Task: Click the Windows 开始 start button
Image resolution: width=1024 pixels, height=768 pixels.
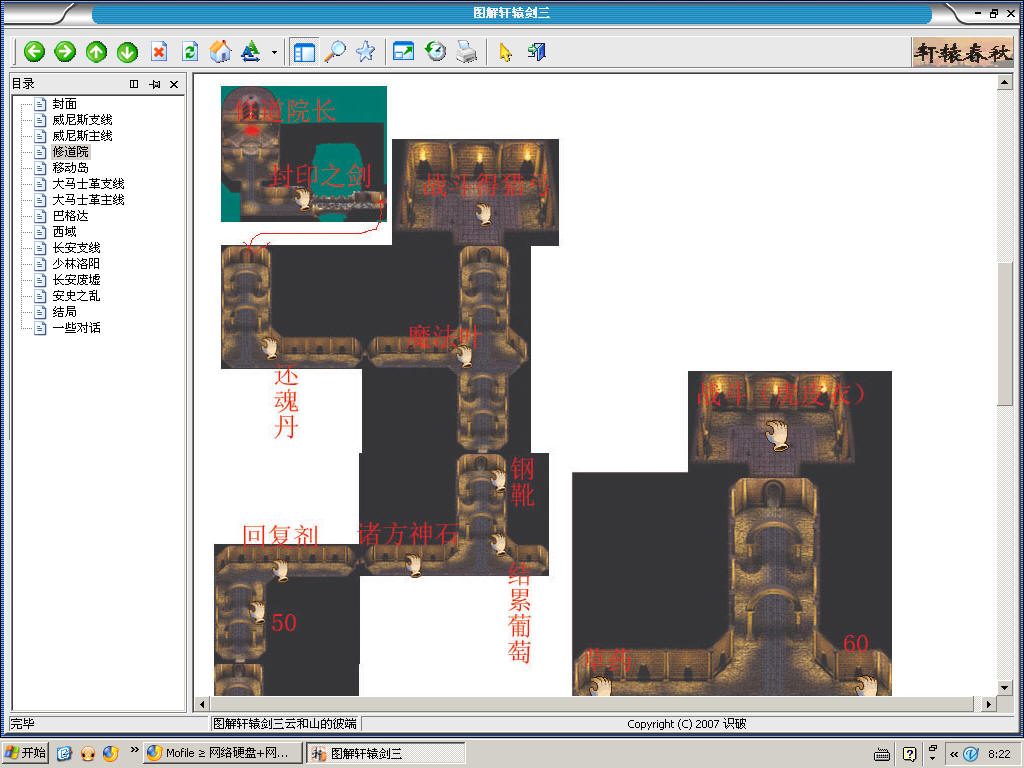Action: coord(26,753)
